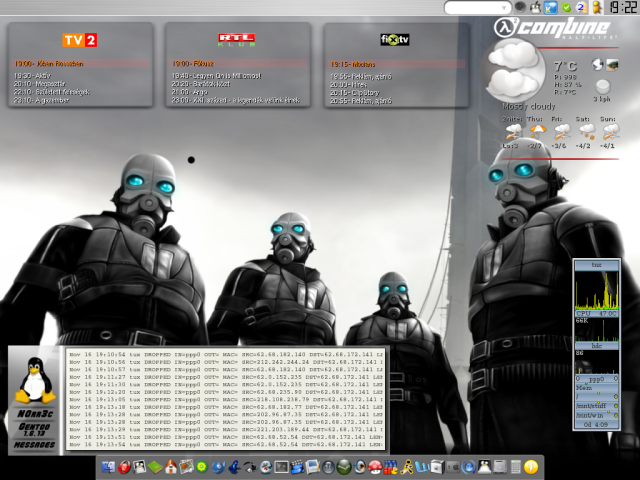Viewport: 640px width, 480px height.
Task: Click the 19:00 highlighted TV2 program row
Action: 80,64
